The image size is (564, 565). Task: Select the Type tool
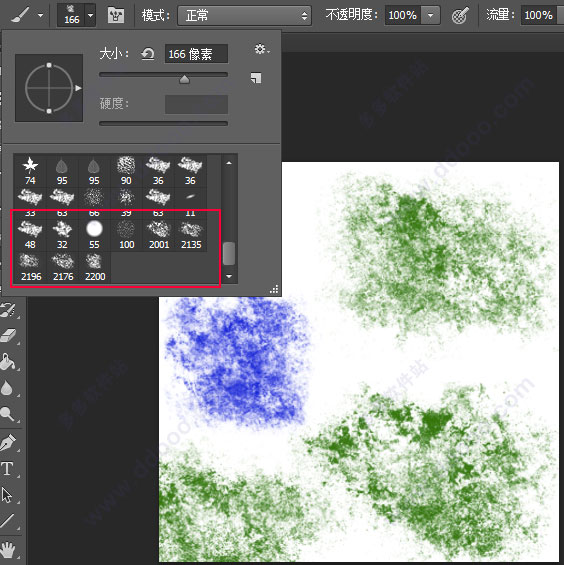point(7,469)
